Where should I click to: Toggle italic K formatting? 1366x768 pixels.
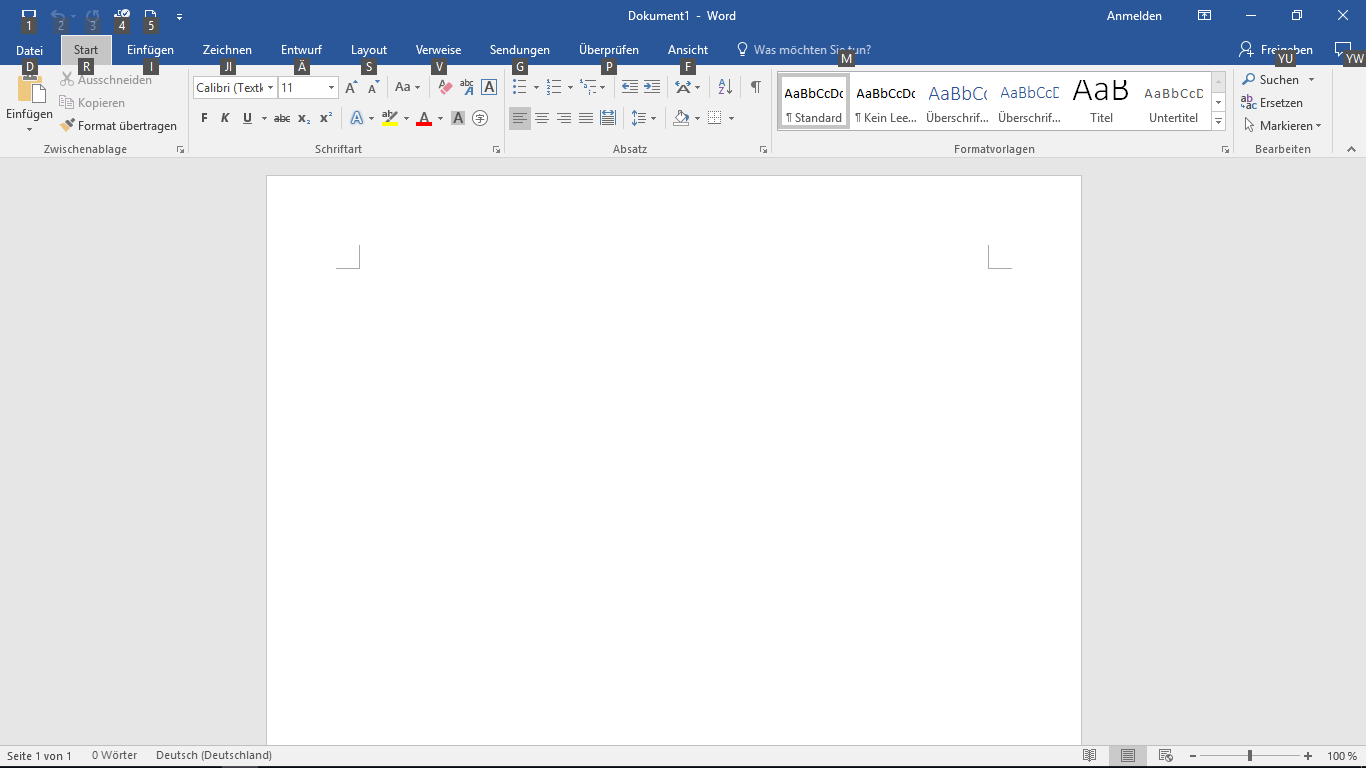tap(226, 118)
